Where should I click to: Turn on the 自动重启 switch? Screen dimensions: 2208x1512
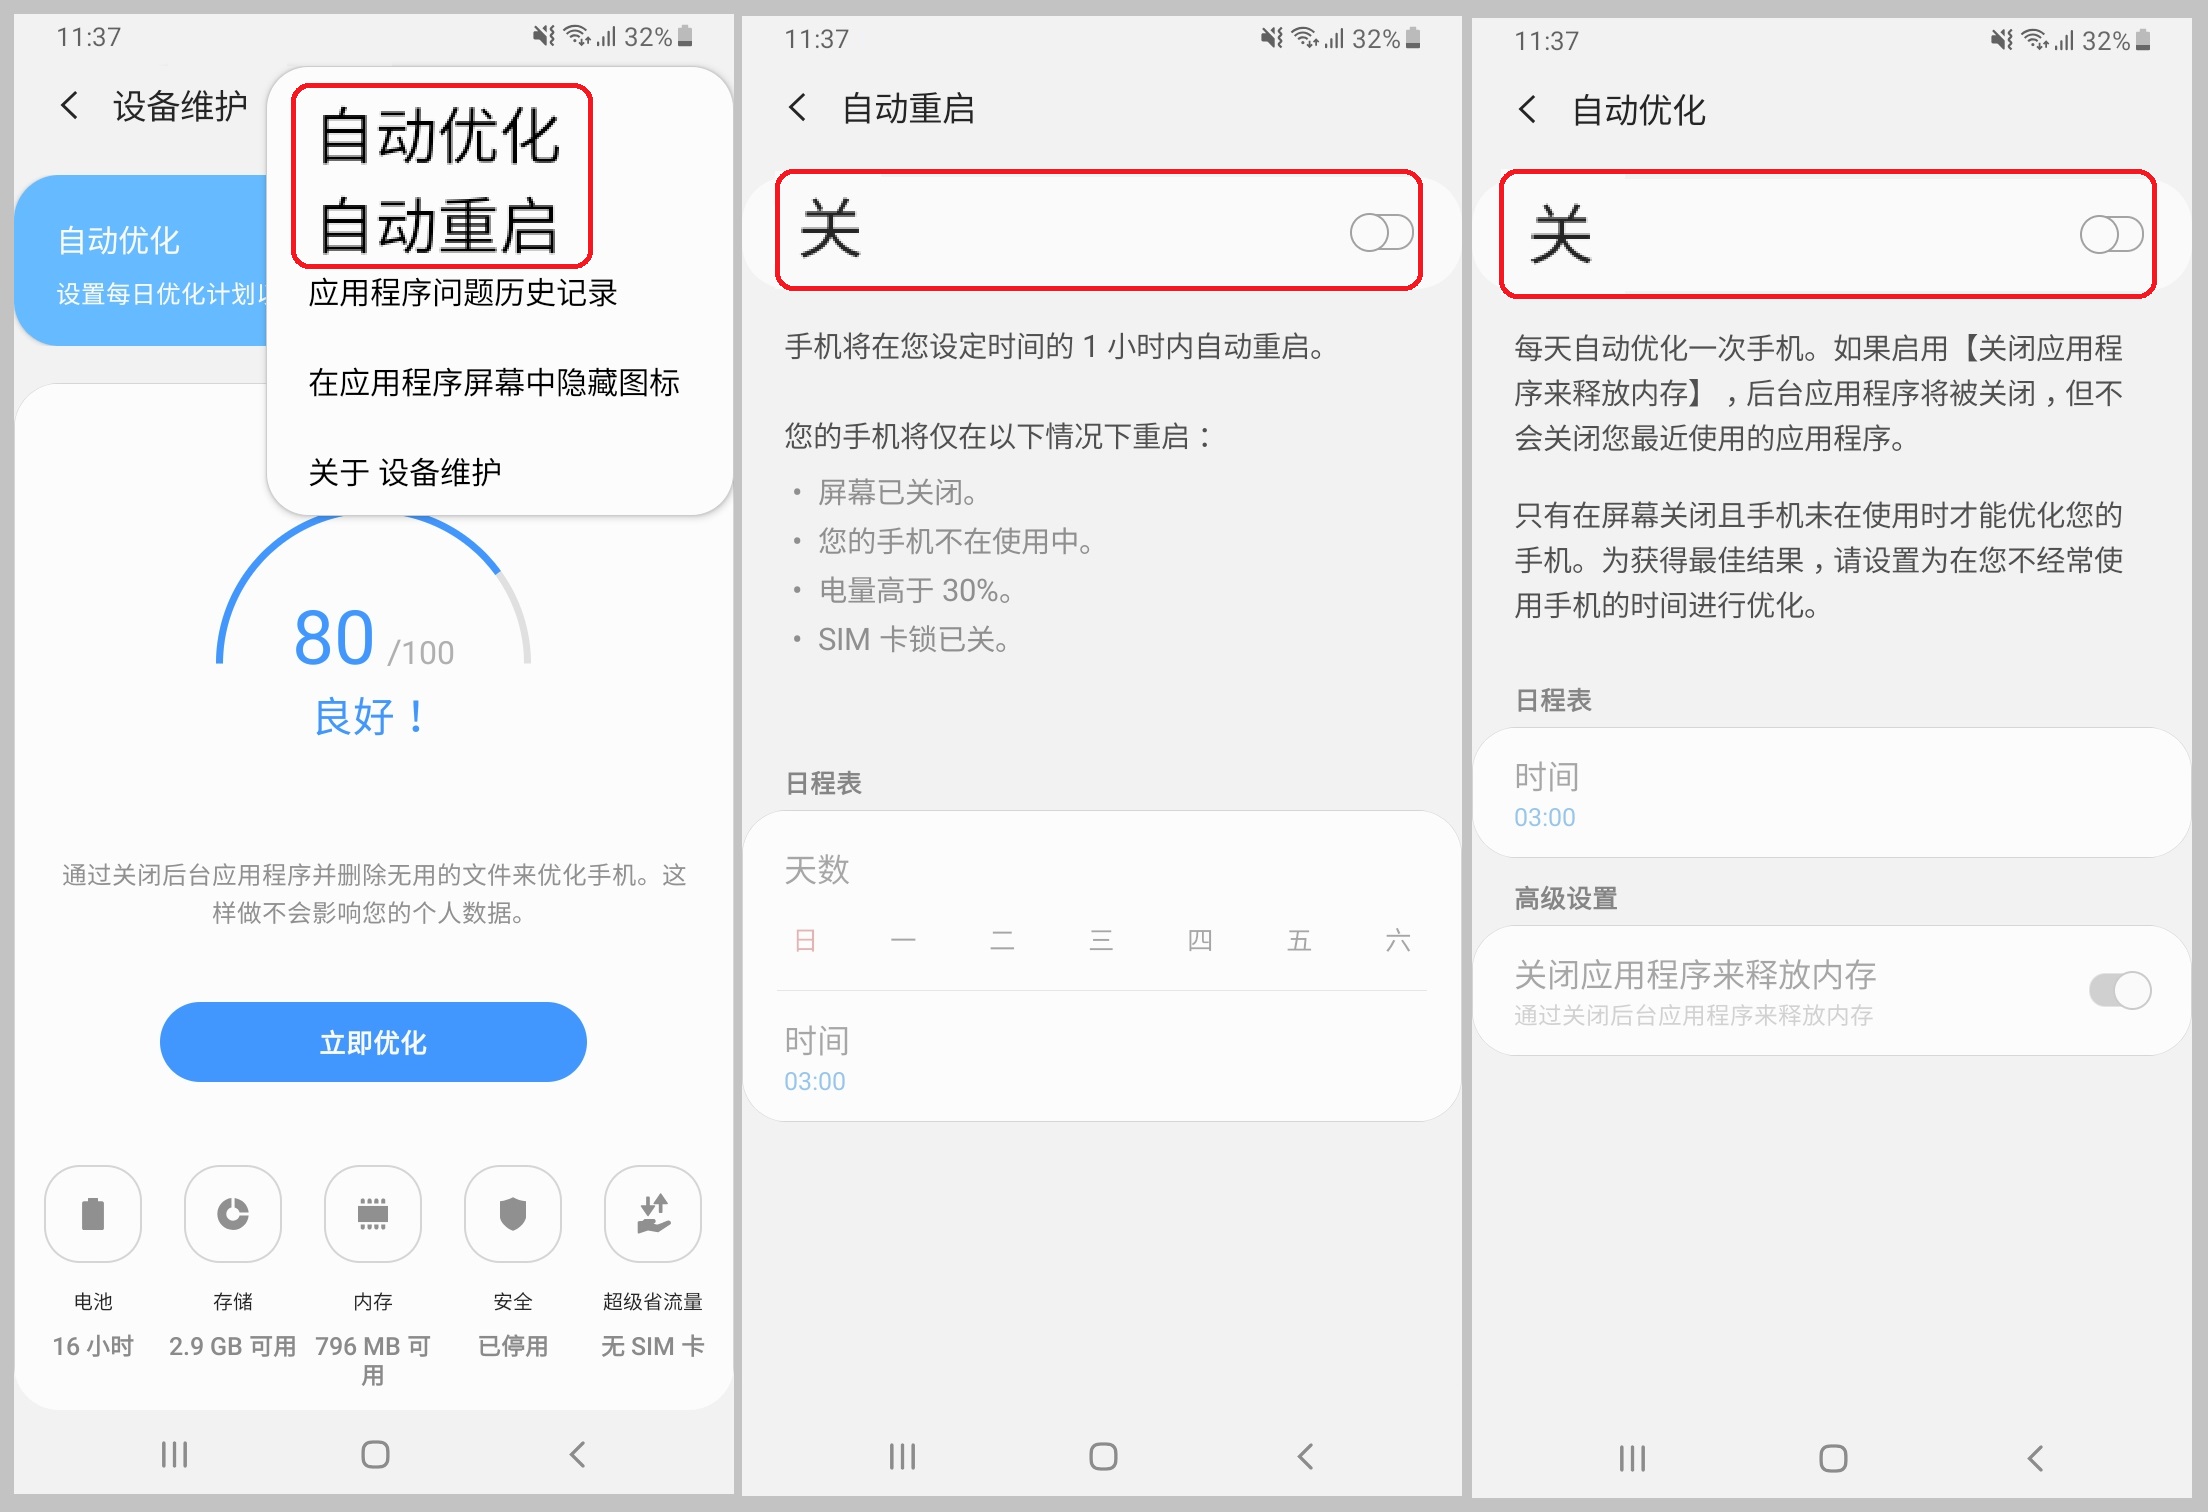[x=1381, y=233]
